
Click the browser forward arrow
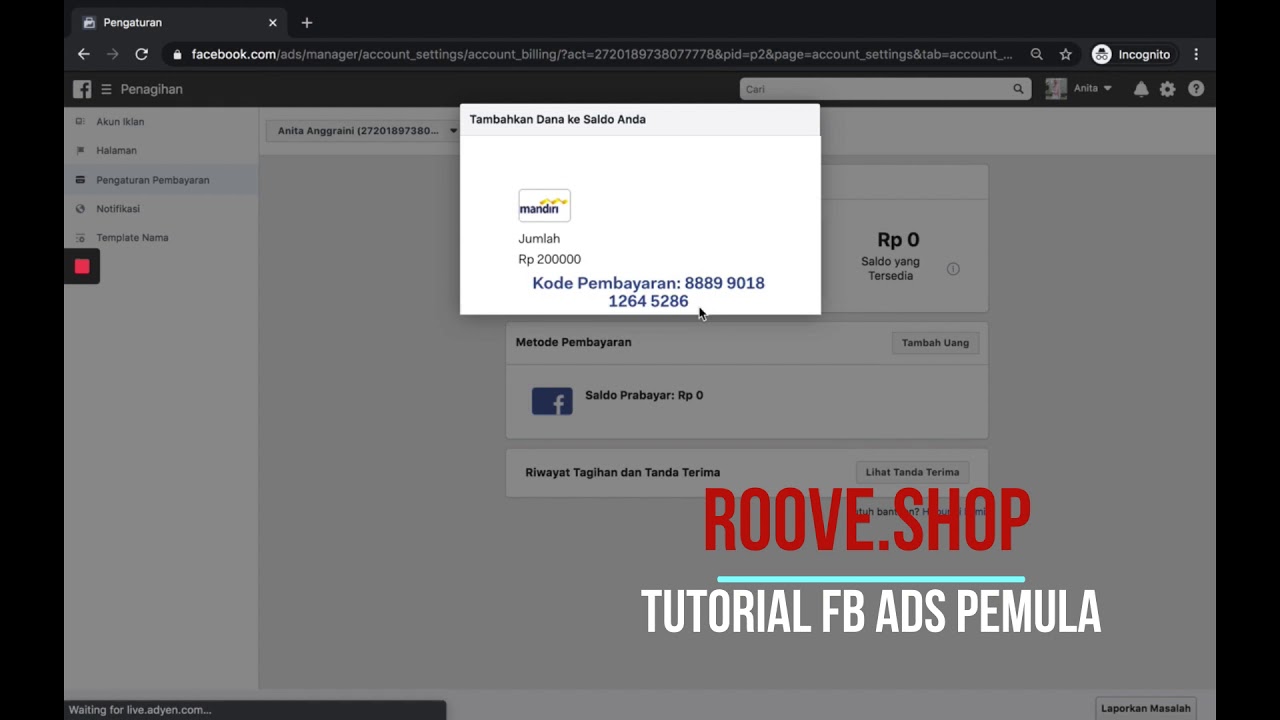pyautogui.click(x=112, y=54)
